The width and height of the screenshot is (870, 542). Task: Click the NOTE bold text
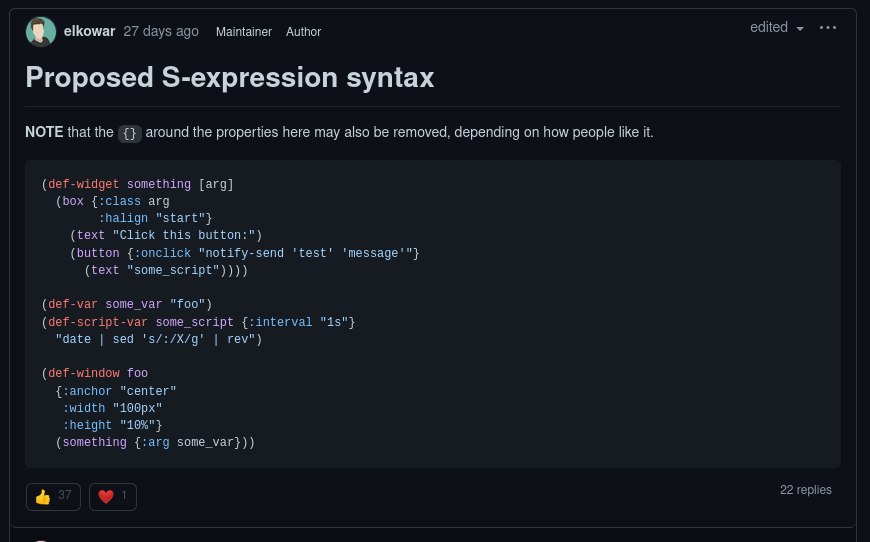coord(44,132)
